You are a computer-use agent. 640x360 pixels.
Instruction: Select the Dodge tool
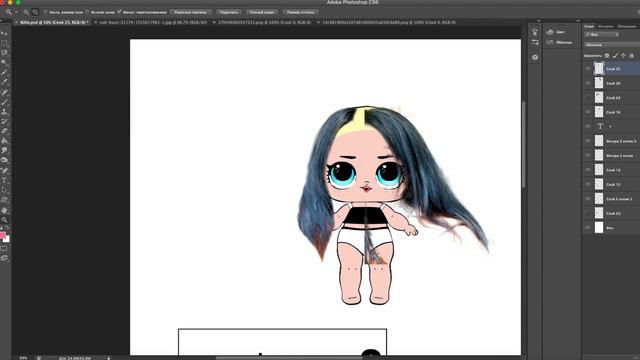point(4,161)
